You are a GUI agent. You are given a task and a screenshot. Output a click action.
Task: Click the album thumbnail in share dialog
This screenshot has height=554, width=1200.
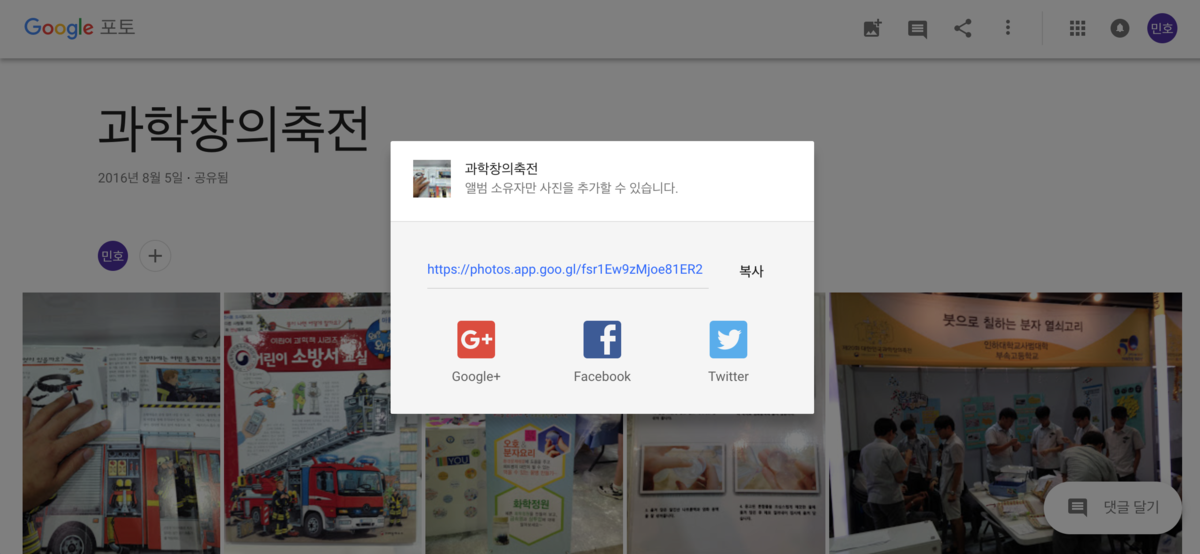[432, 178]
